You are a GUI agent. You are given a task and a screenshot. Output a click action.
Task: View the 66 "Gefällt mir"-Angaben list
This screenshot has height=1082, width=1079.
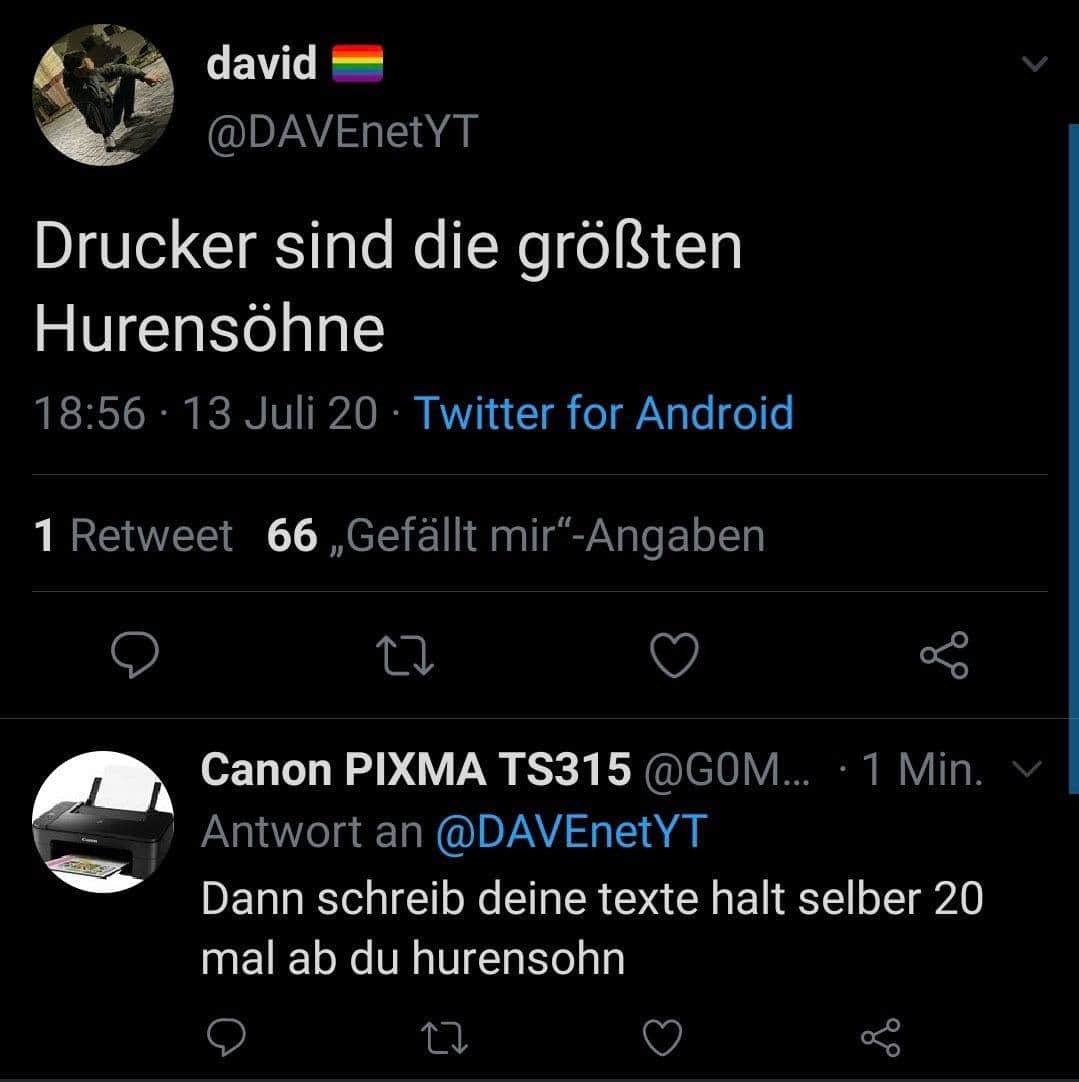click(515, 536)
